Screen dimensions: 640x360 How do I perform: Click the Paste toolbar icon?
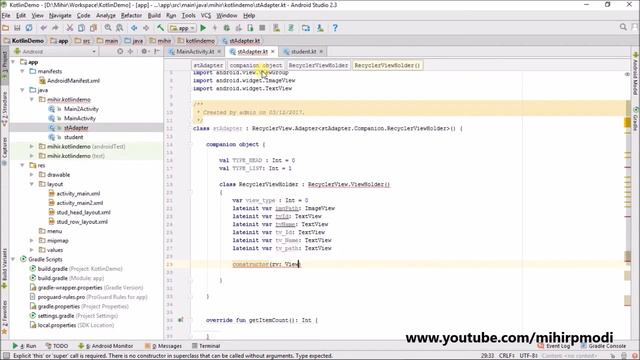pos(93,28)
